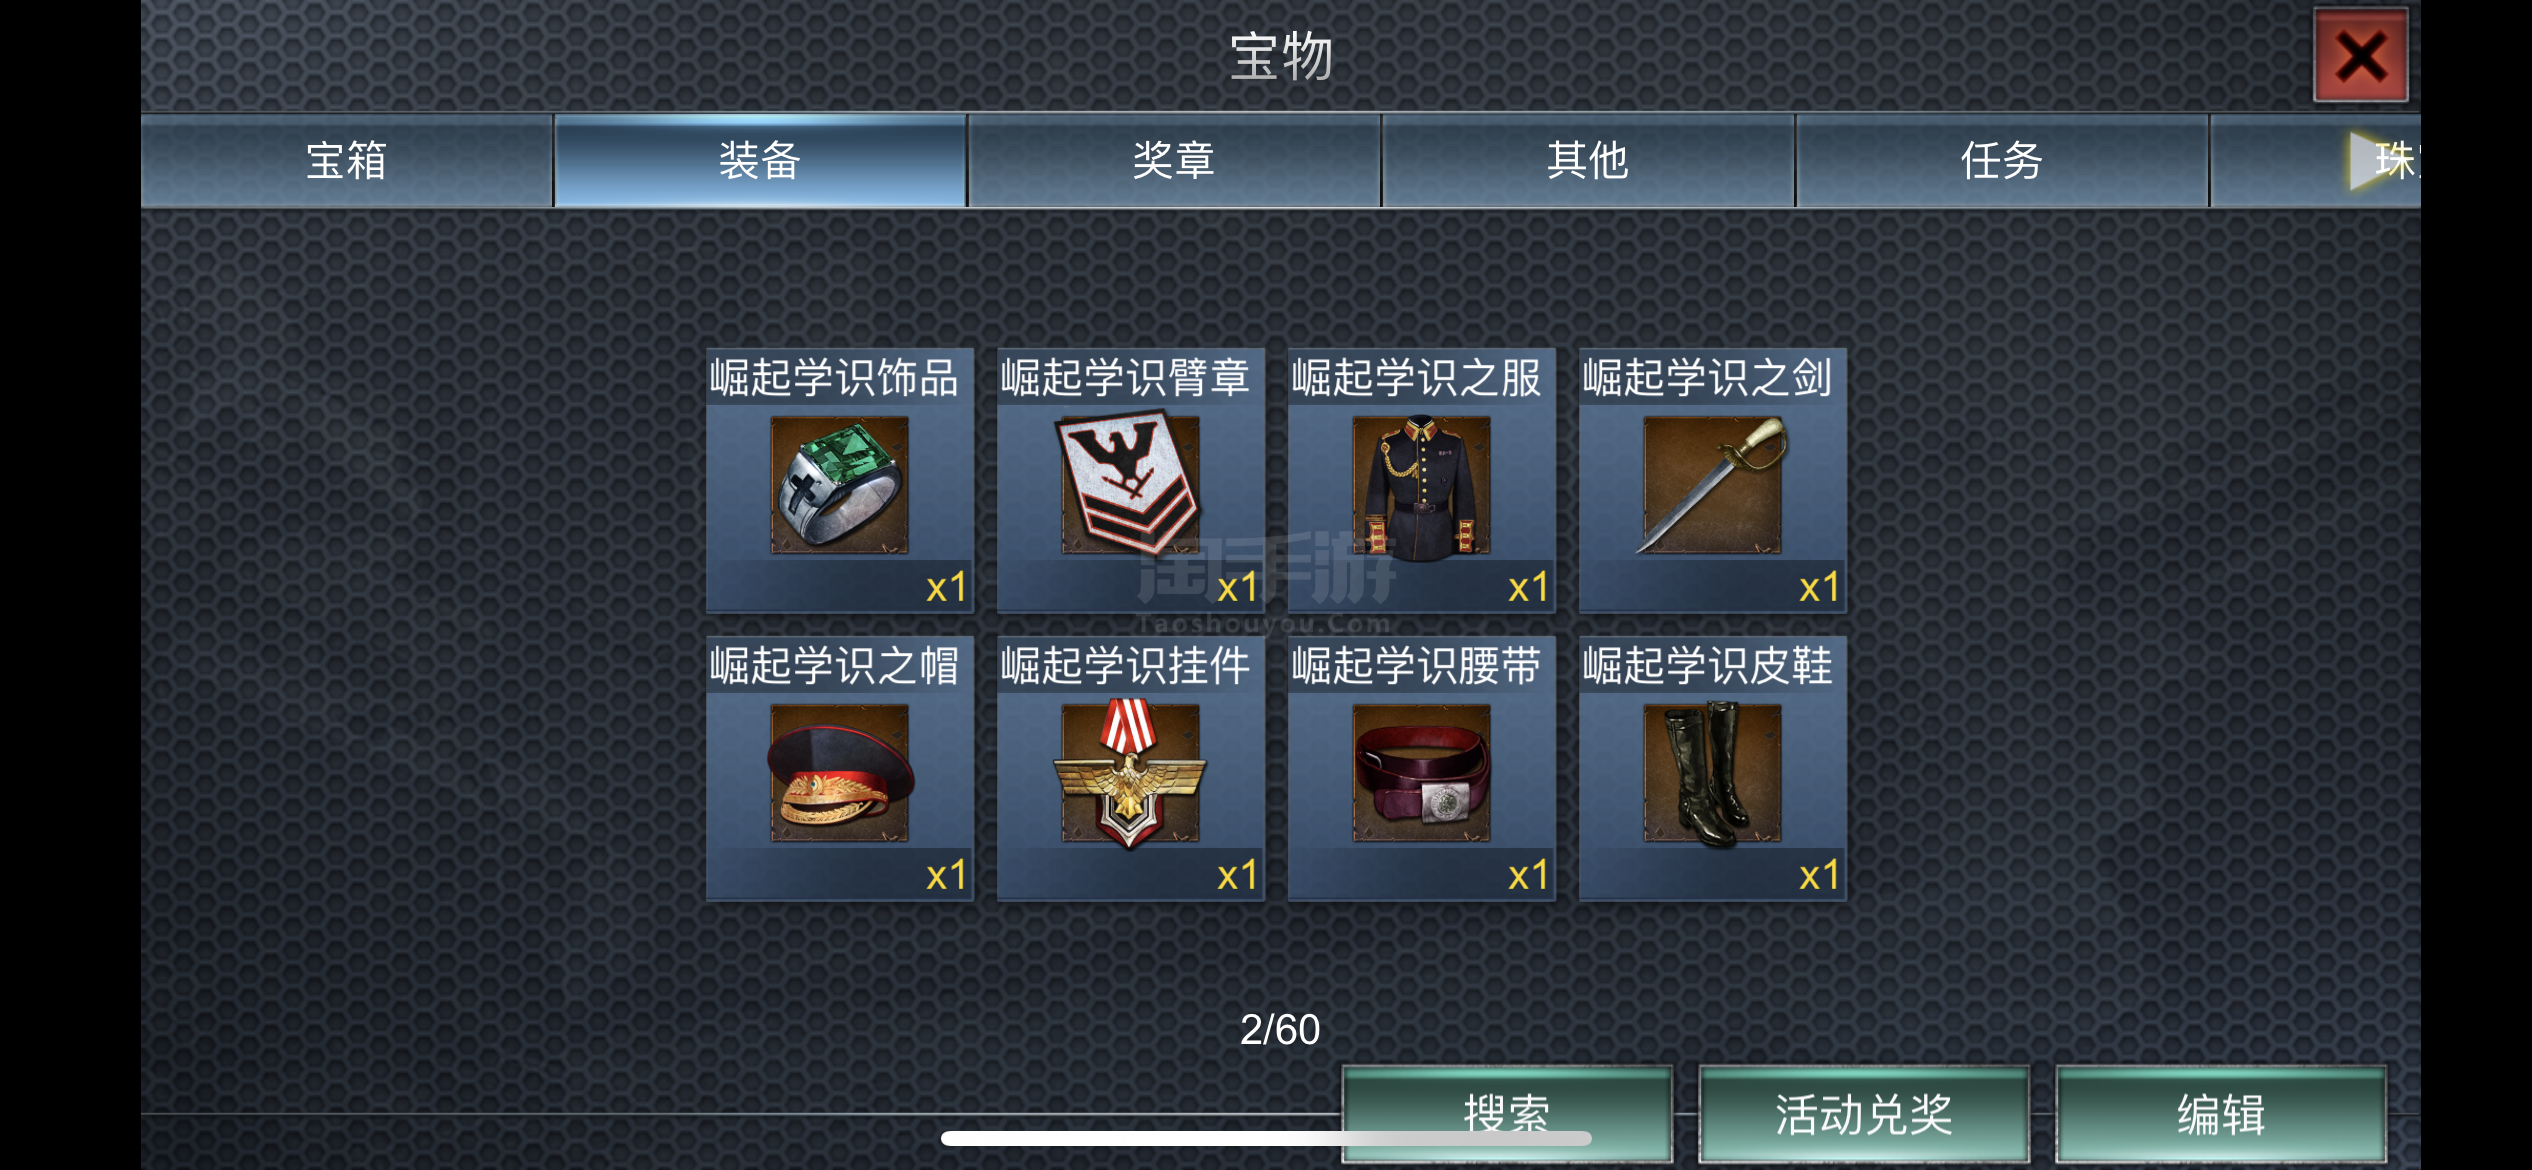The image size is (2532, 1170).
Task: Click the 活动兑奖 button
Action: (x=1864, y=1114)
